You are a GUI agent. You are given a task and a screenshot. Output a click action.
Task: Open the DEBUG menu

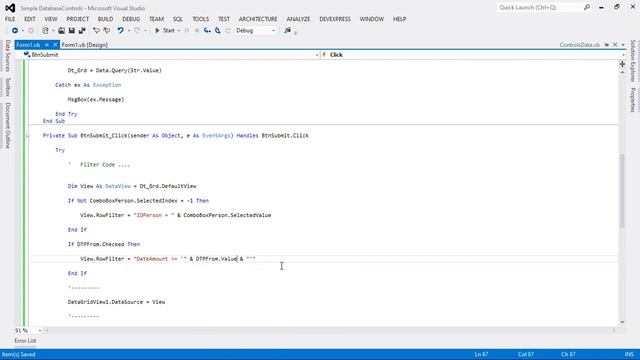click(131, 19)
